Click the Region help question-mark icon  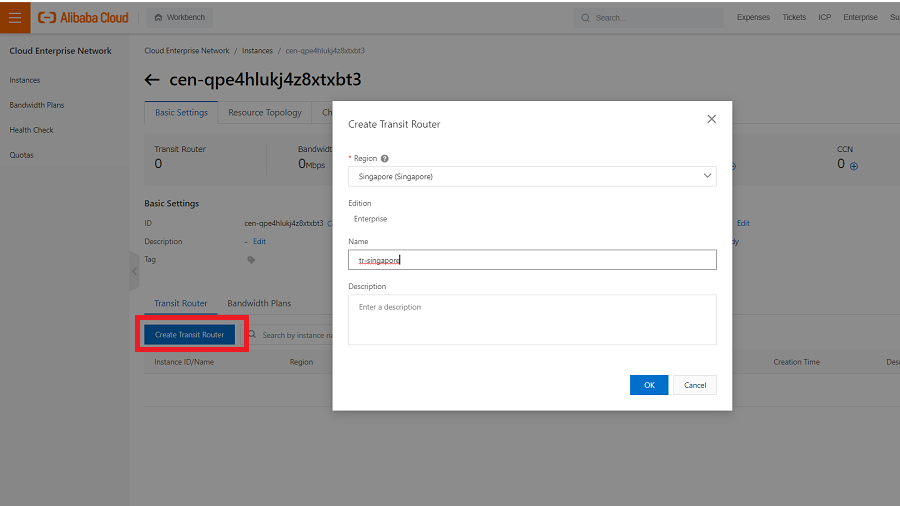[x=385, y=158]
